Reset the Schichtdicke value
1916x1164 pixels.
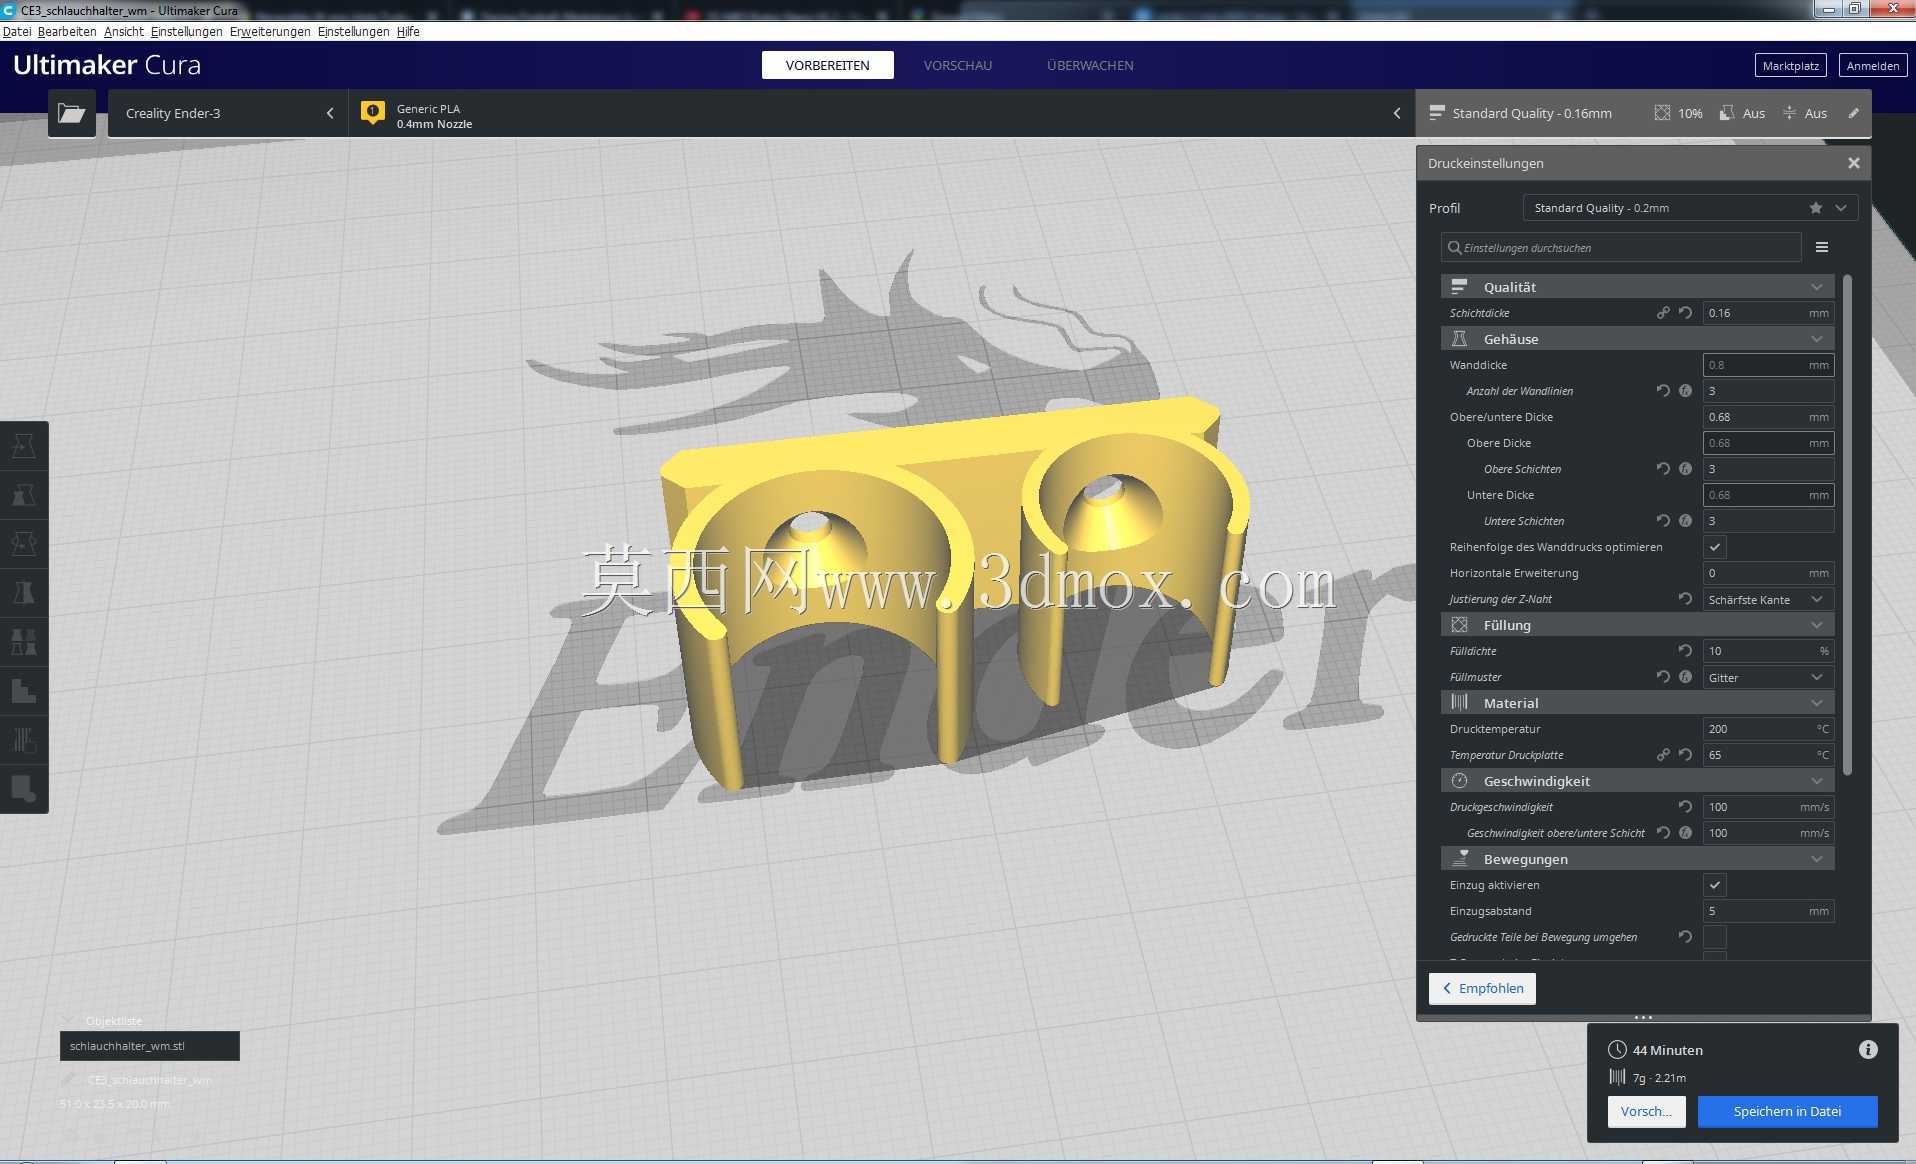pyautogui.click(x=1686, y=313)
